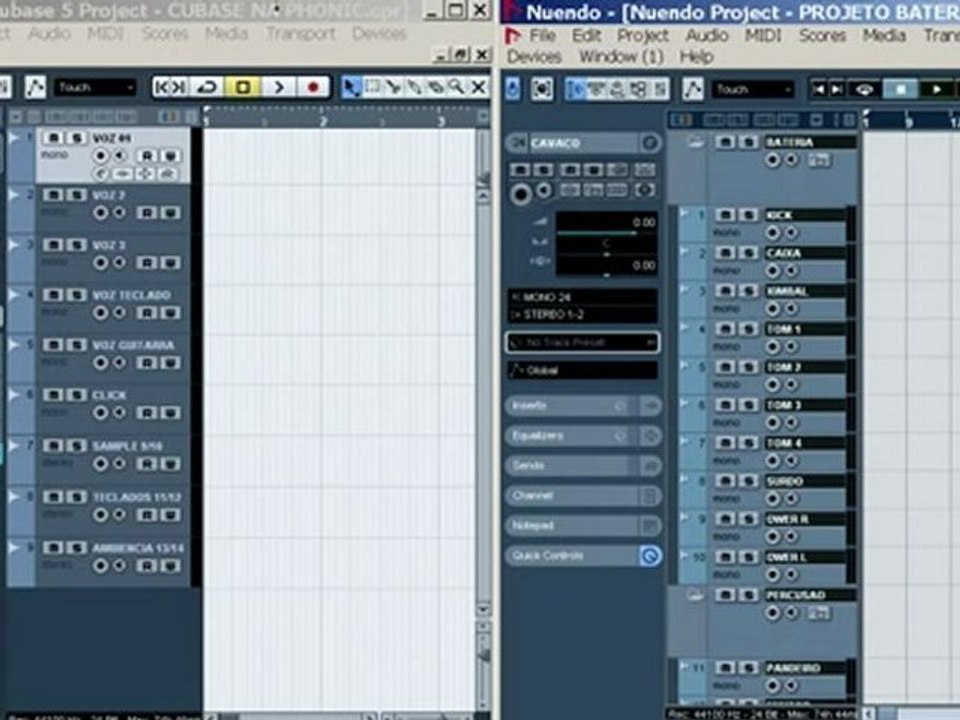
Task: Open the Channel section in Nuendo inspector
Action: 582,495
